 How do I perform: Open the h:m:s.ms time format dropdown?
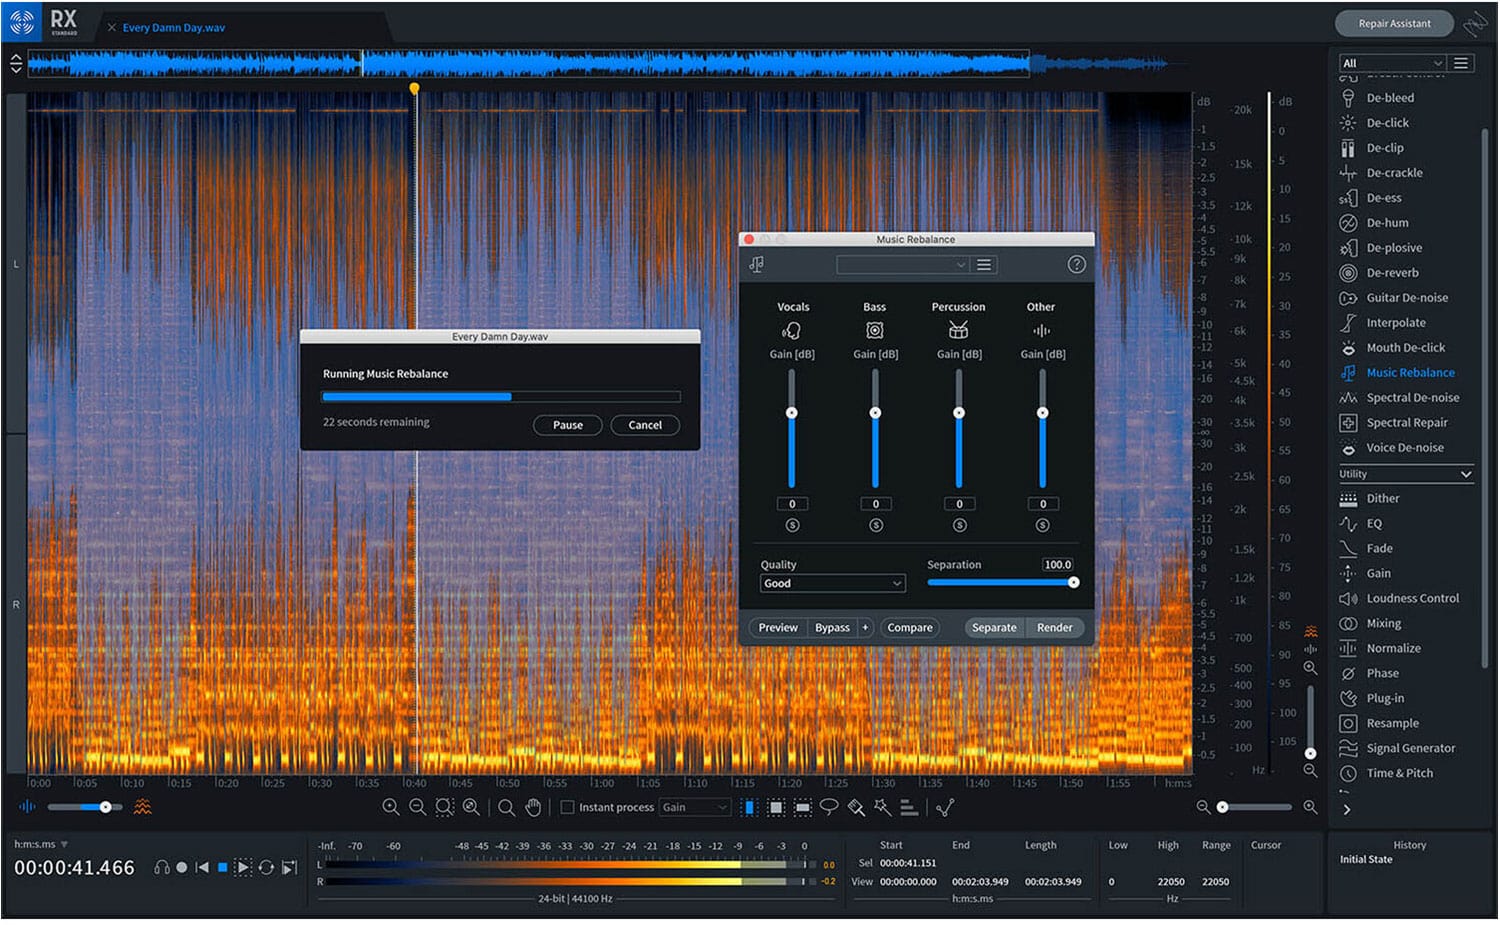tap(41, 845)
